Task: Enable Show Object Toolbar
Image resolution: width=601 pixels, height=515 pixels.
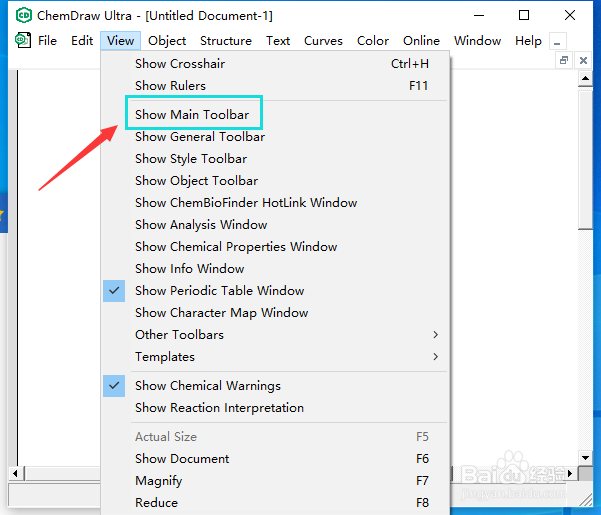Action: [275, 180]
